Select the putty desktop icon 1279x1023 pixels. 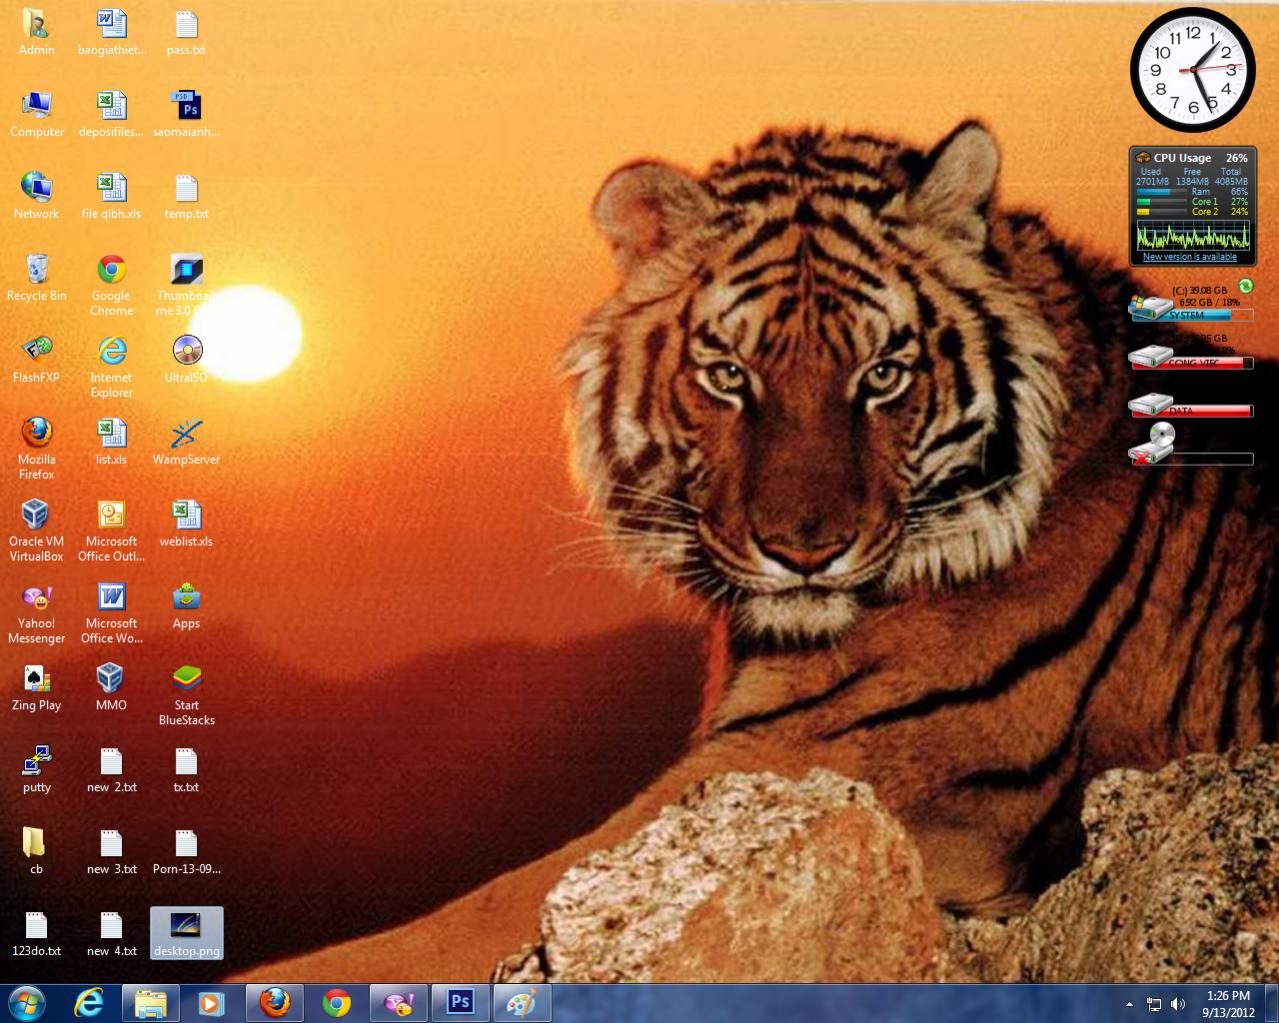(36, 762)
